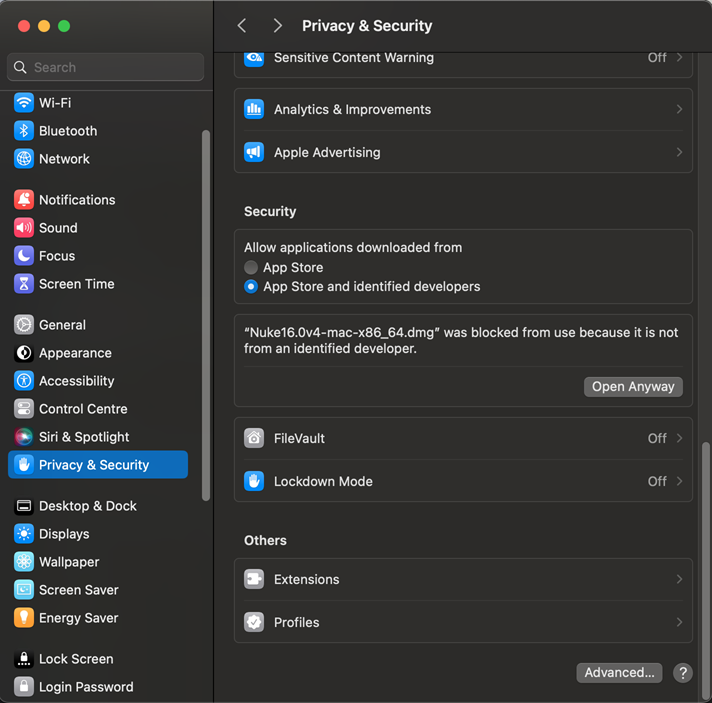Click the Lockdown Mode hand icon
Screen dimensions: 712x703
pos(254,481)
